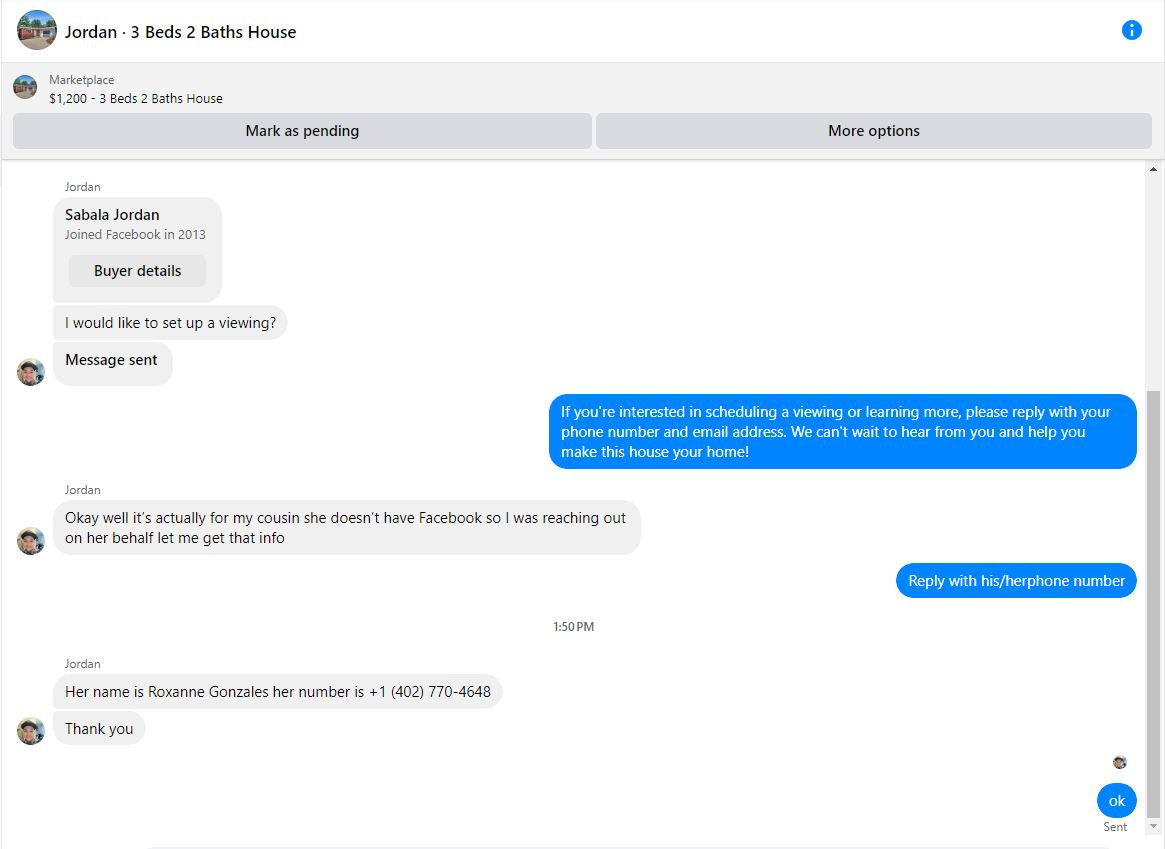Click Jordan's avatar beside cousin message
The image size is (1165, 849).
pyautogui.click(x=31, y=541)
